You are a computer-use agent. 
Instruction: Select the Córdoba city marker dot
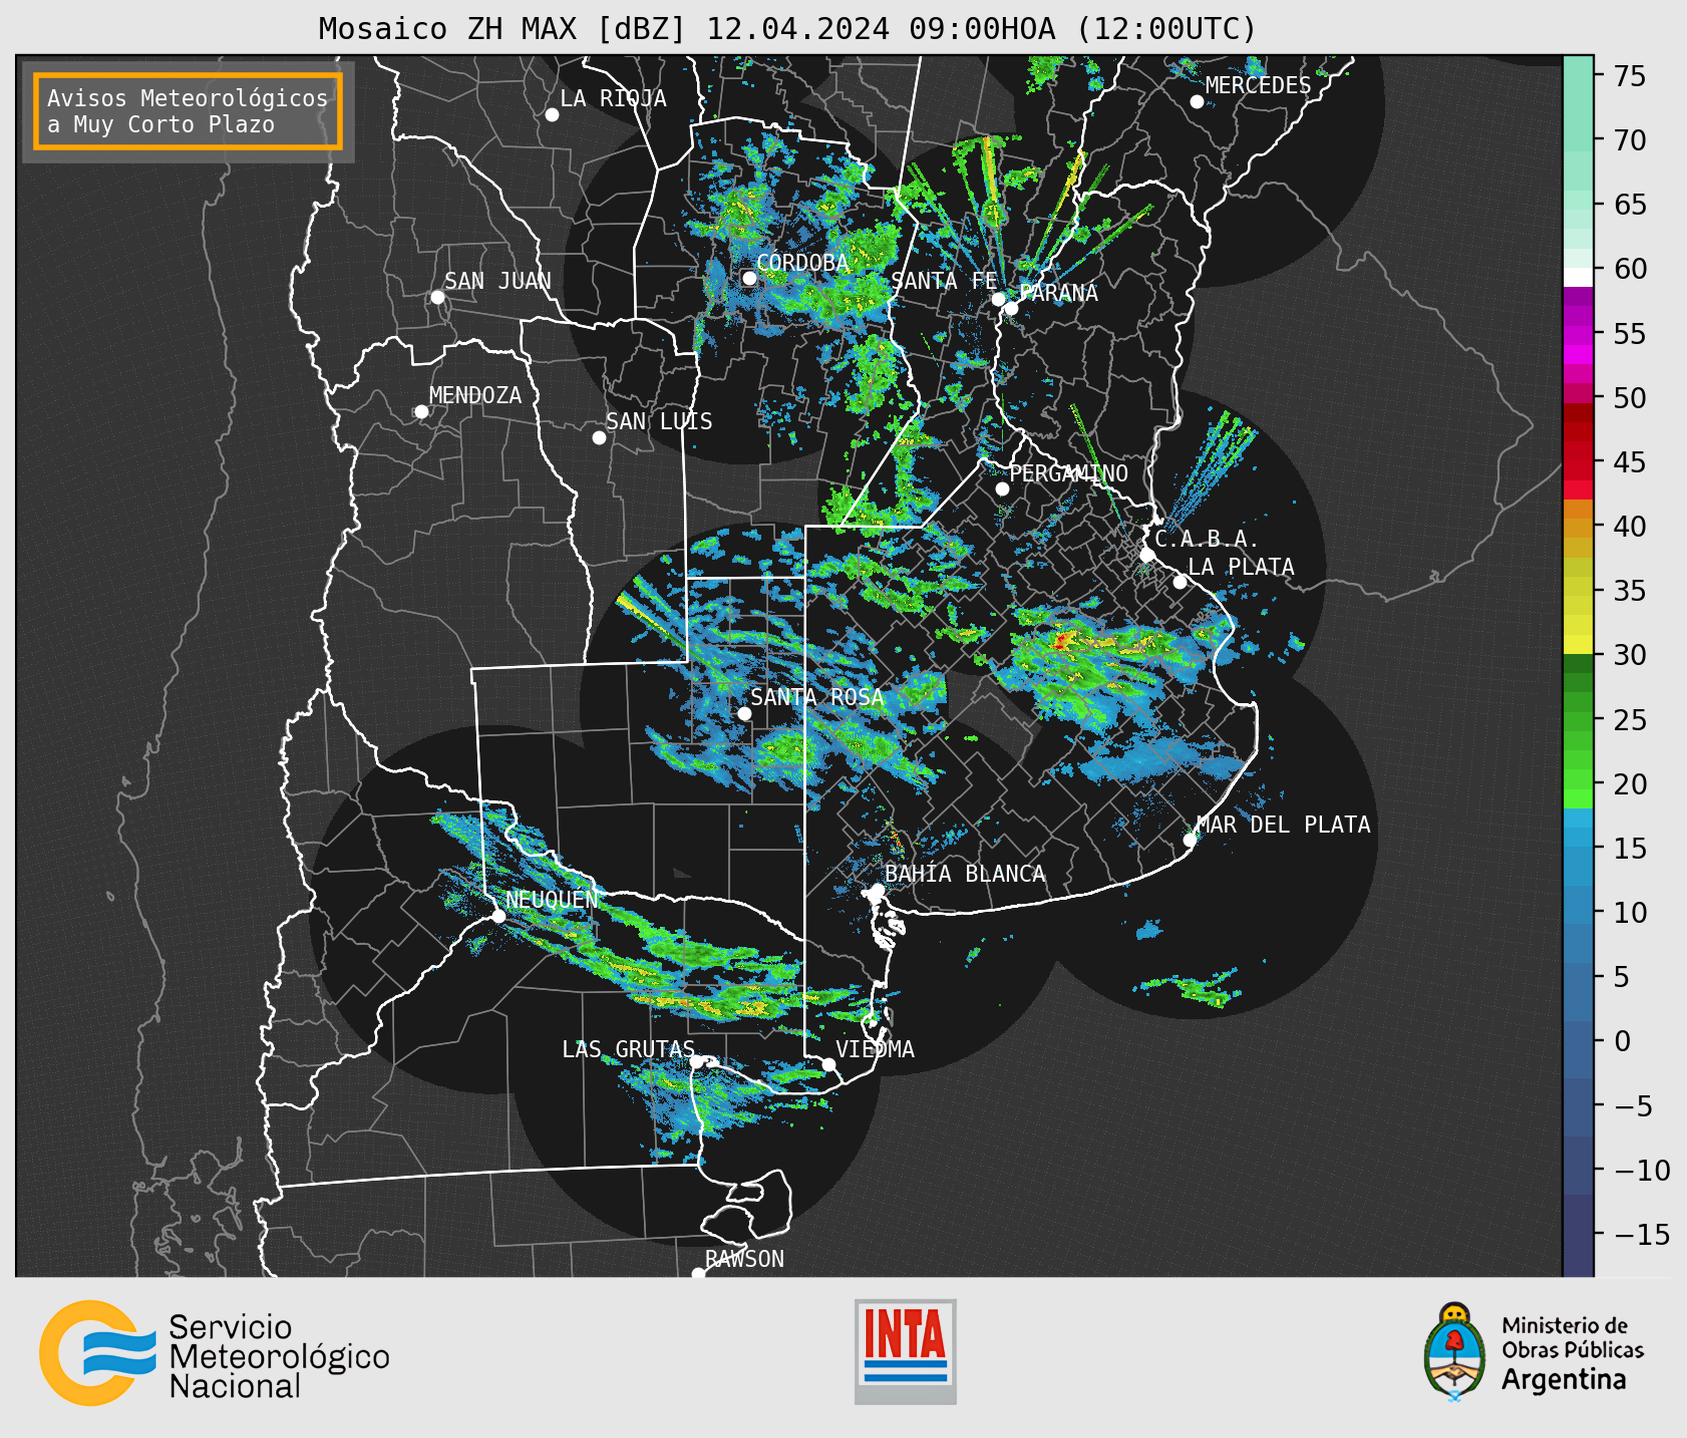pos(749,278)
